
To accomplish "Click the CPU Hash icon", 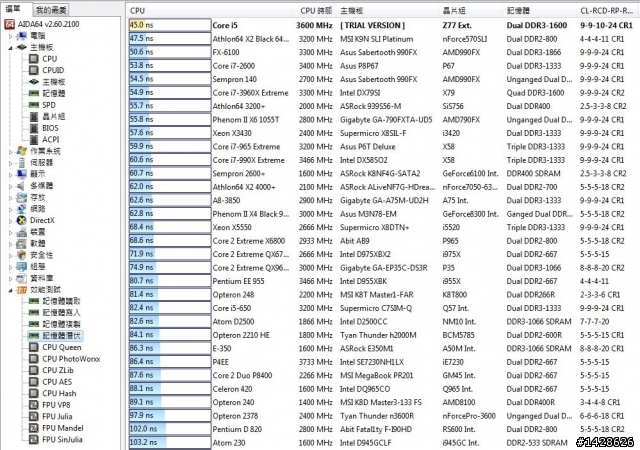I will 34,393.
